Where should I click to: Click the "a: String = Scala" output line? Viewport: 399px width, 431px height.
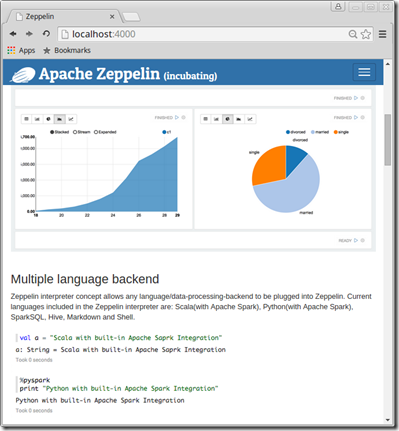(121, 350)
